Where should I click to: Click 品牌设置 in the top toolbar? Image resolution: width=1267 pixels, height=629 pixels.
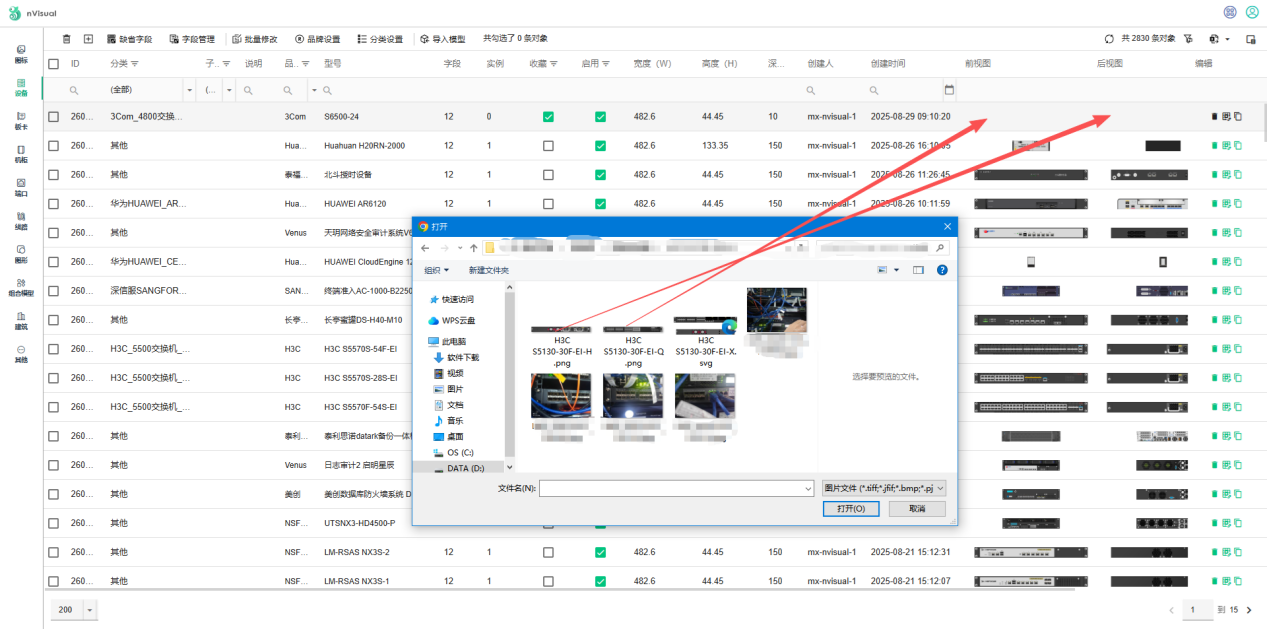[x=317, y=39]
